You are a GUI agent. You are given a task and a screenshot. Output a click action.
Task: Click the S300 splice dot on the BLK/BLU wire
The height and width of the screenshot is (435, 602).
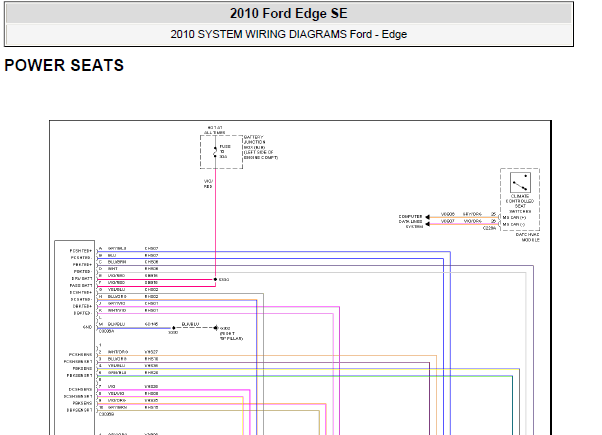(174, 328)
